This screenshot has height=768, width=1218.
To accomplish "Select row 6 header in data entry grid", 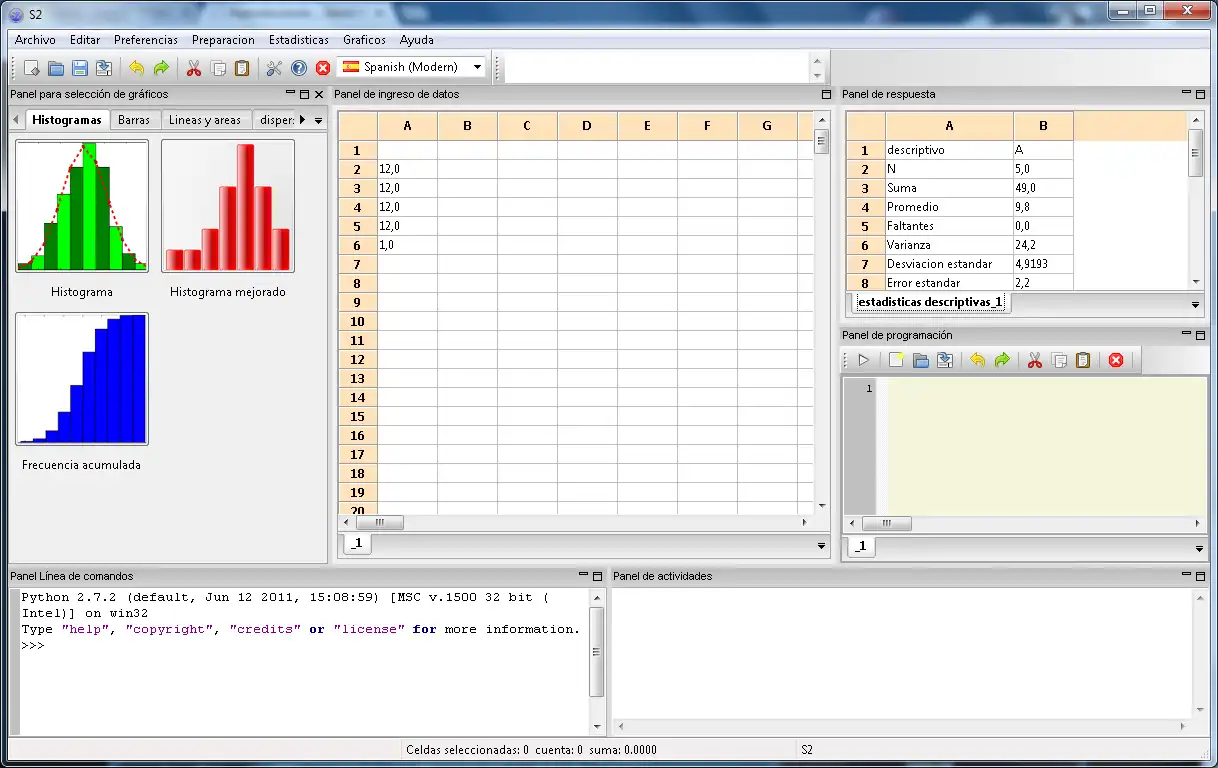I will 357,245.
